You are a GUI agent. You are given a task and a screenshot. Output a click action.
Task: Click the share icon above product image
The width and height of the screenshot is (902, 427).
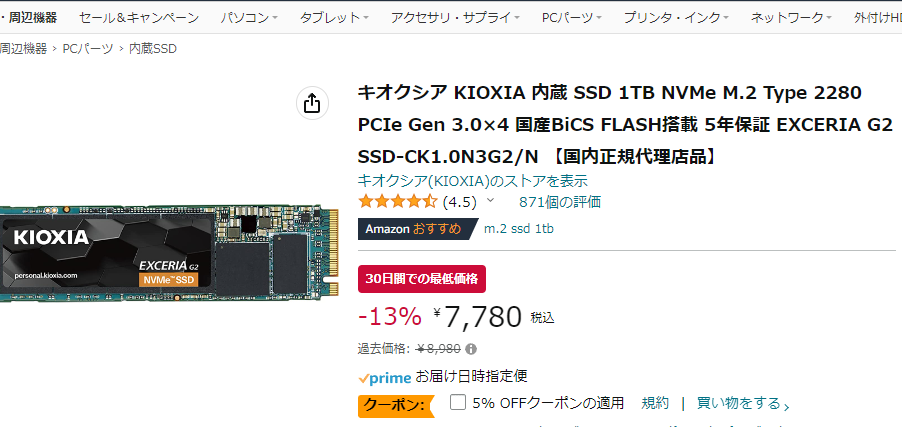pyautogui.click(x=311, y=103)
